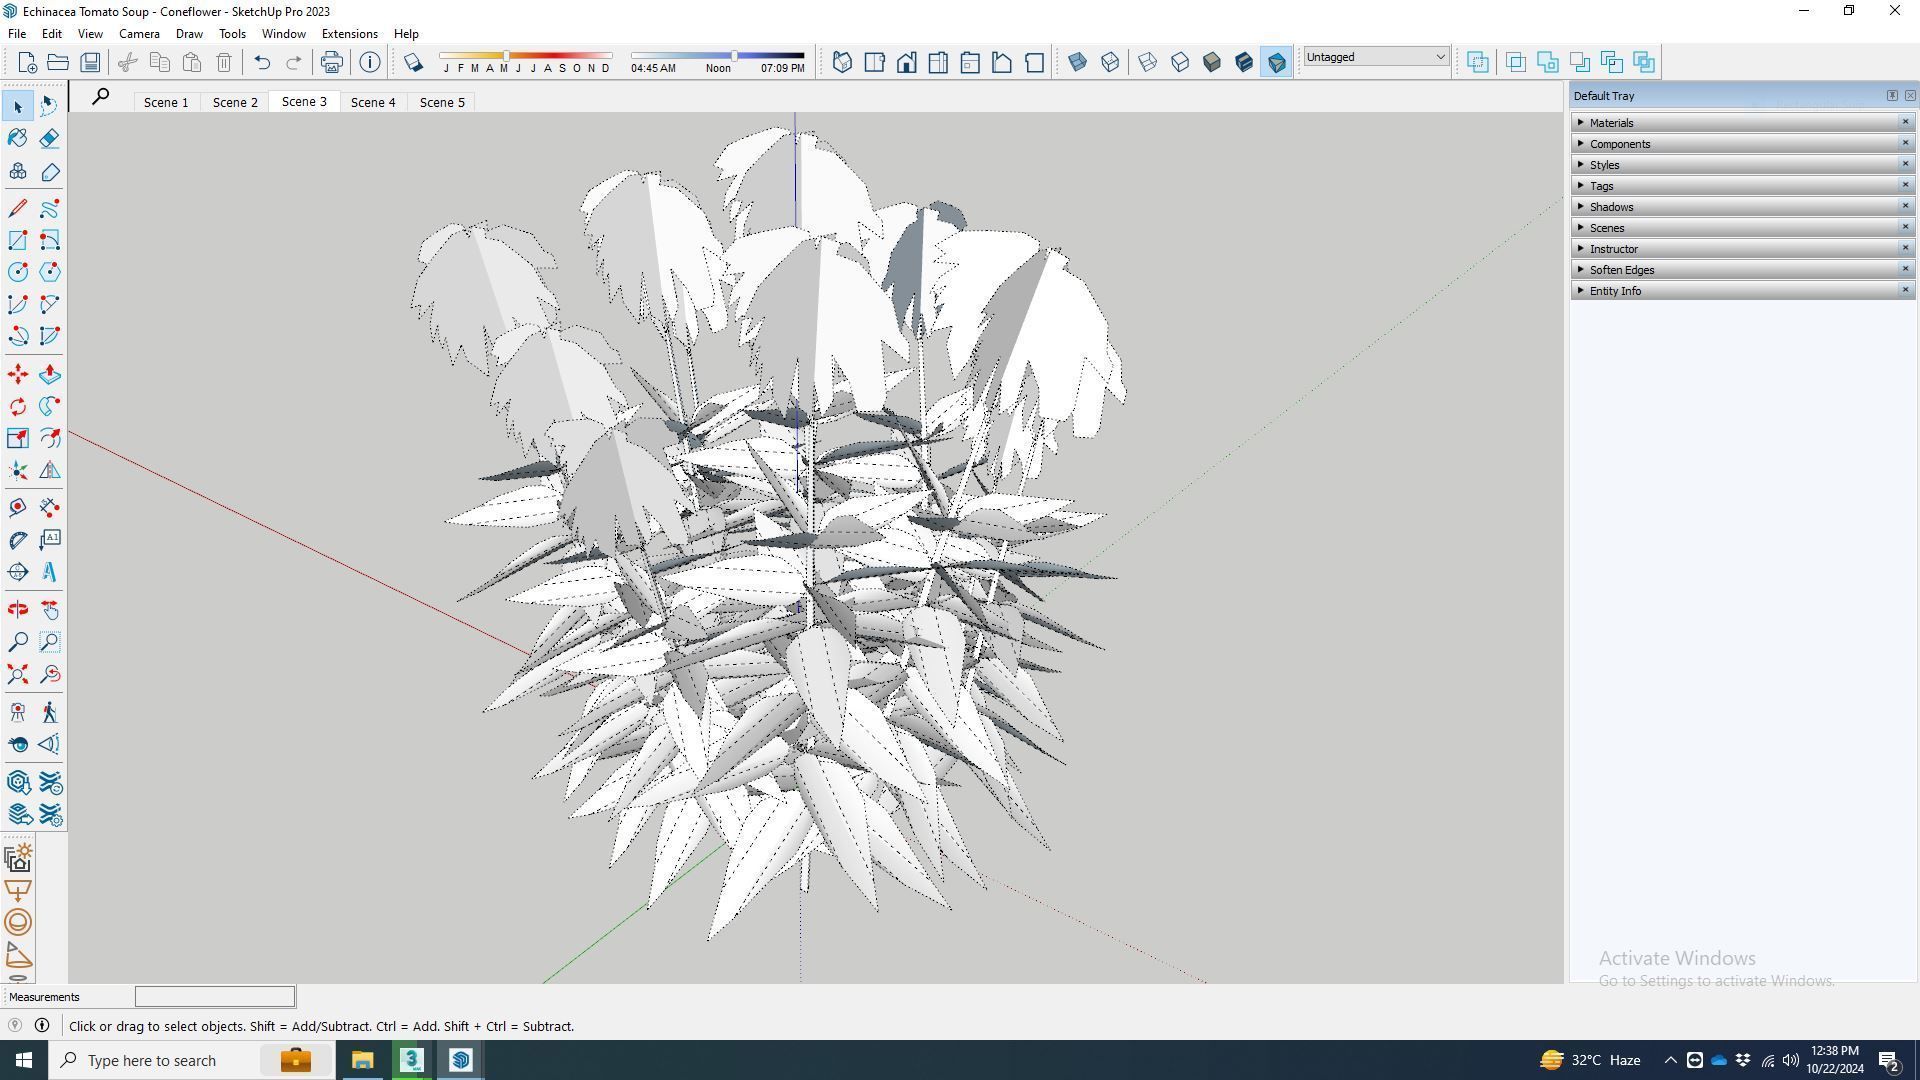Activate the Push/Pull tool

pos(50,374)
